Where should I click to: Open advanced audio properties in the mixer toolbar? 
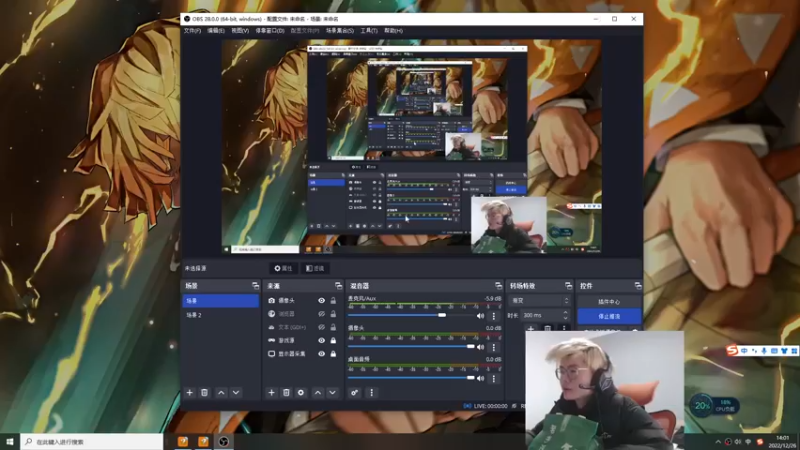coord(355,392)
